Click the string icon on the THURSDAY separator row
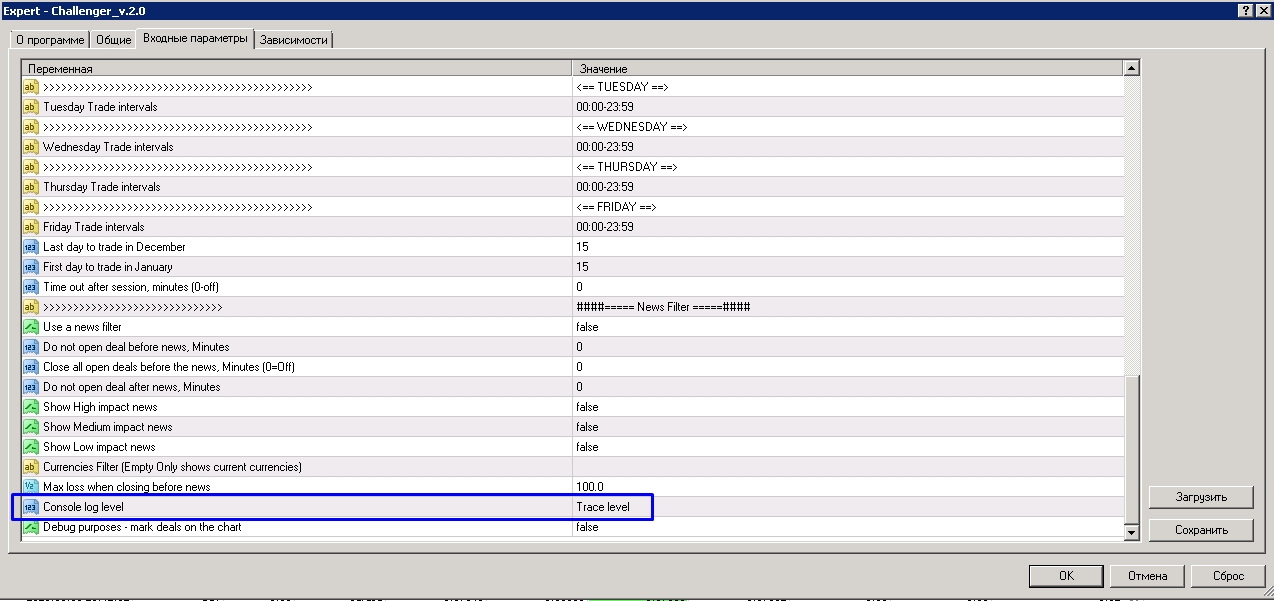Viewport: 1274px width, 601px height. [x=30, y=167]
